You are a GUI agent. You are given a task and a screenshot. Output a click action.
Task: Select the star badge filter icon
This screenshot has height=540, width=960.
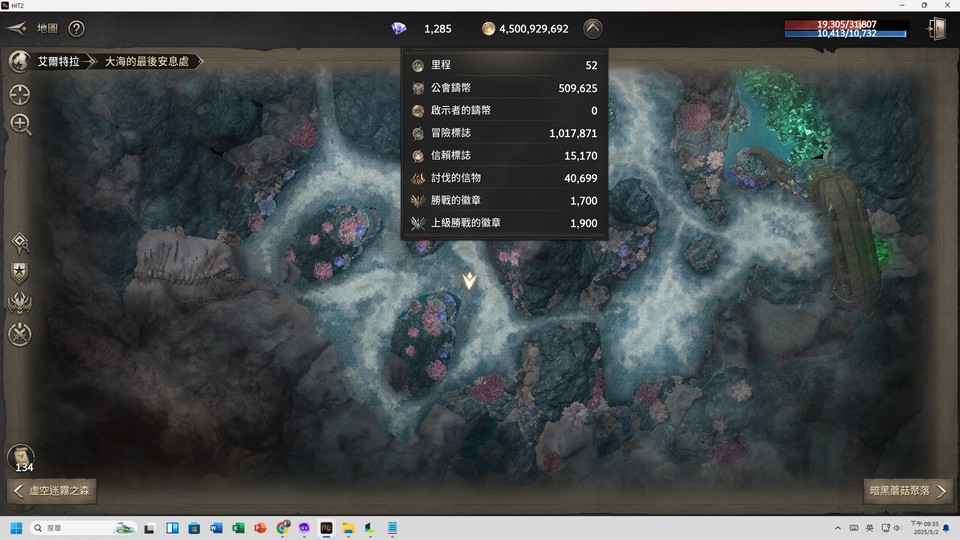[x=20, y=273]
